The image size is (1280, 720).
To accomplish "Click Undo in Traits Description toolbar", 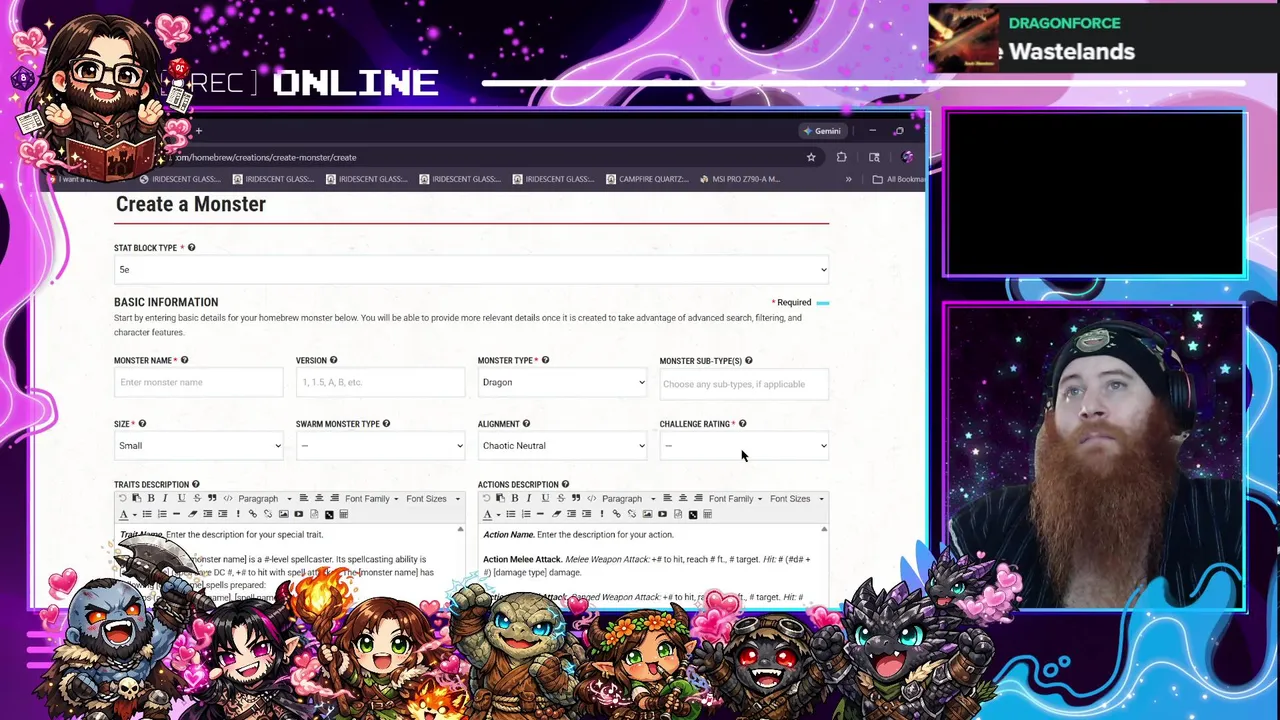I will click(x=123, y=498).
